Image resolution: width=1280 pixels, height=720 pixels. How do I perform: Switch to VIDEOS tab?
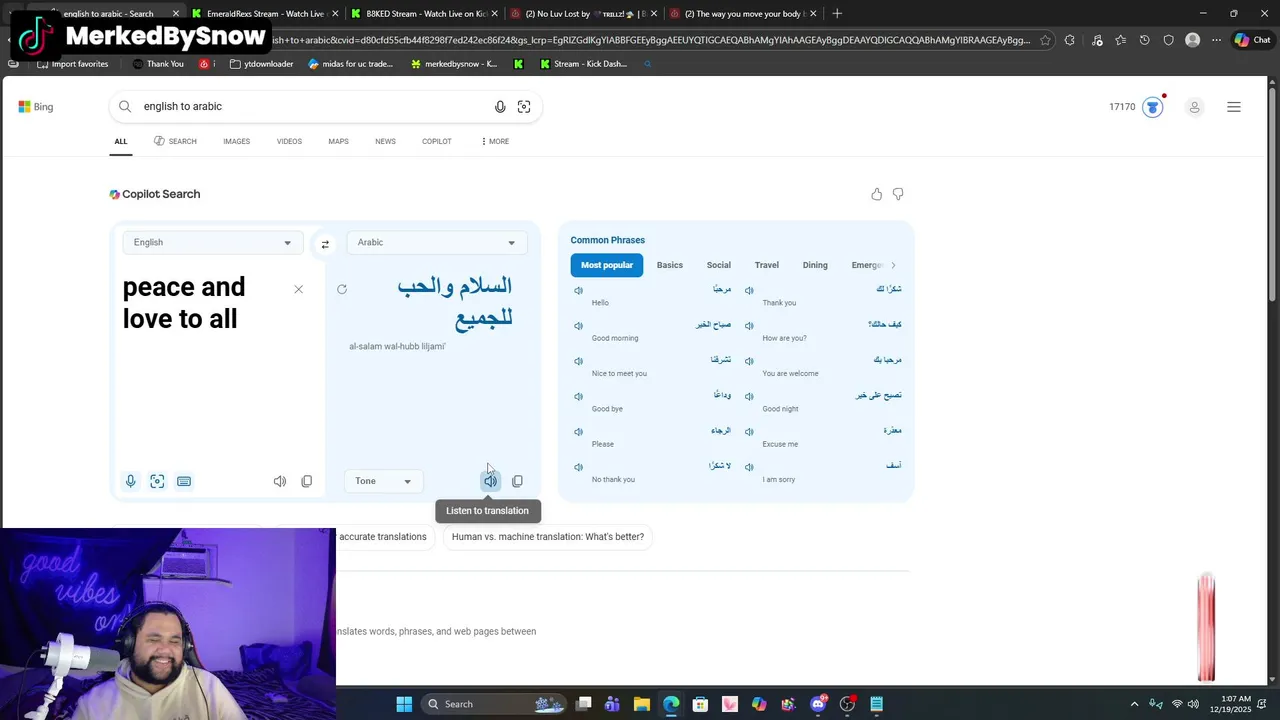pyautogui.click(x=289, y=141)
